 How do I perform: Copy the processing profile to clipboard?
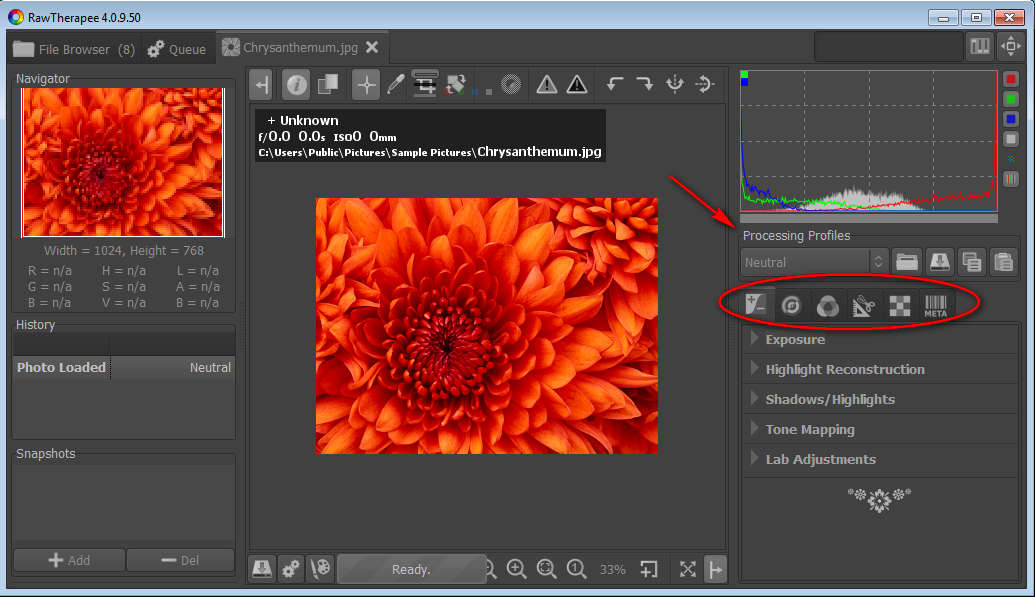(971, 262)
